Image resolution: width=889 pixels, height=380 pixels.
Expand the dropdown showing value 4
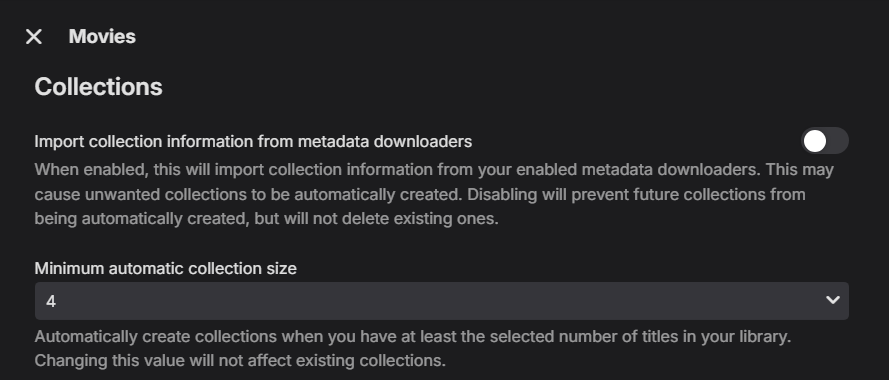442,301
